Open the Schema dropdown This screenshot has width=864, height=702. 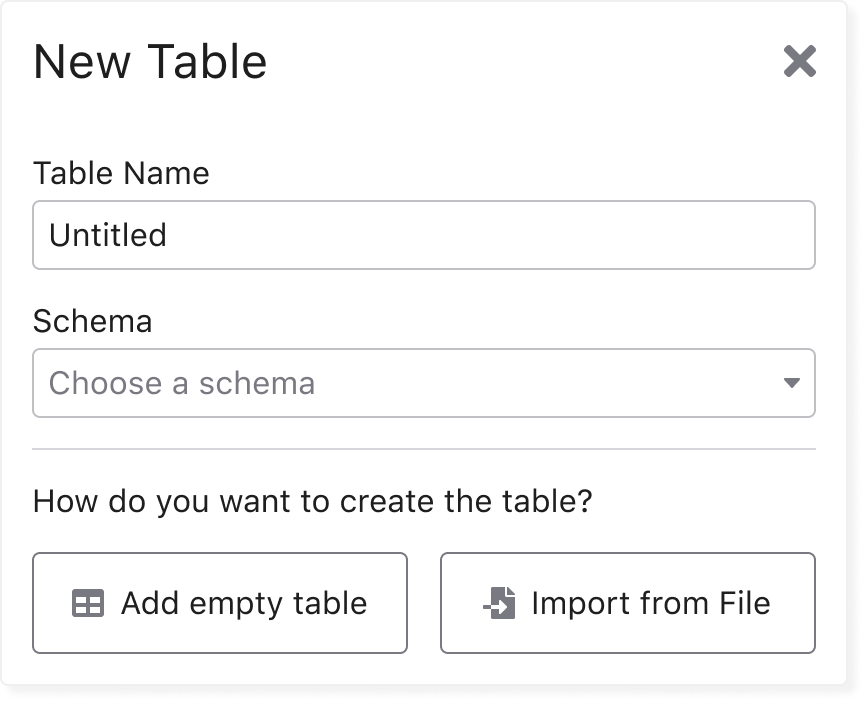(x=424, y=383)
